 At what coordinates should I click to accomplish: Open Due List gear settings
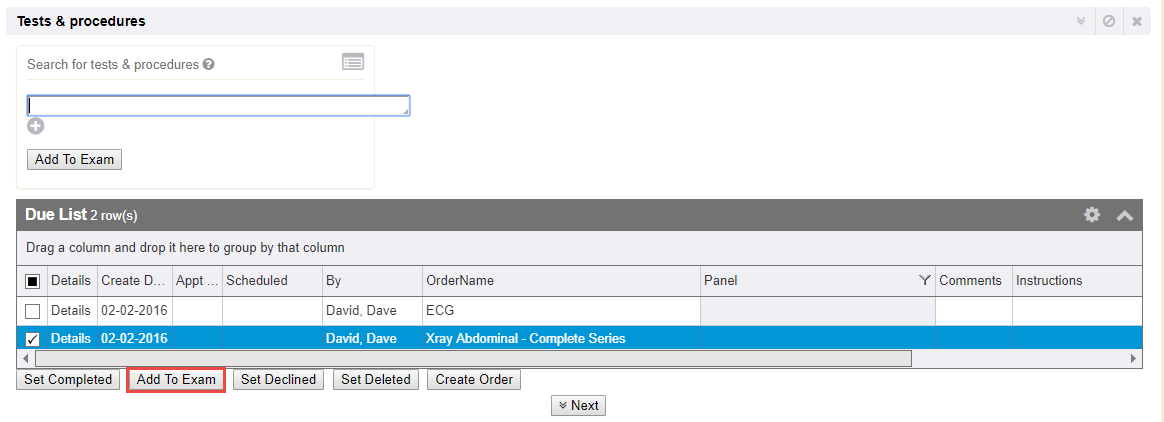[x=1092, y=215]
